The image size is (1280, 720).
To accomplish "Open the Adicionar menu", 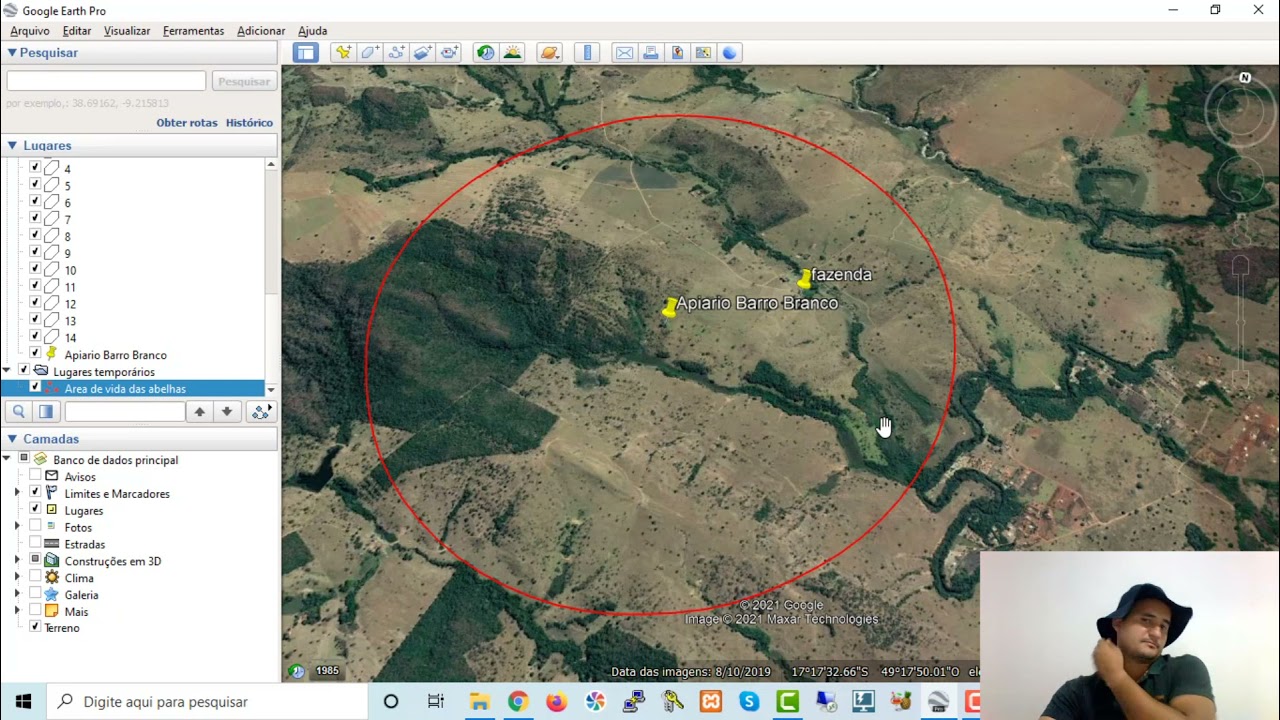I will 261,31.
